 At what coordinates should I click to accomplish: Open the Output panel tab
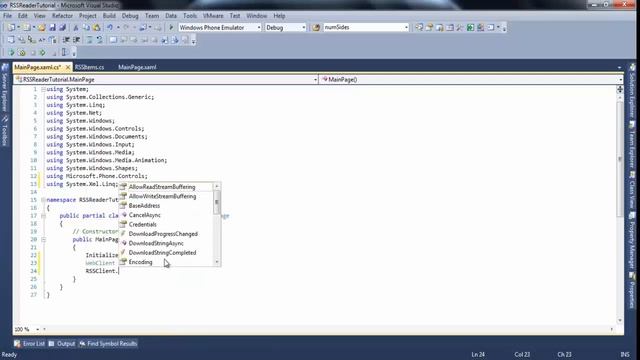pos(62,344)
